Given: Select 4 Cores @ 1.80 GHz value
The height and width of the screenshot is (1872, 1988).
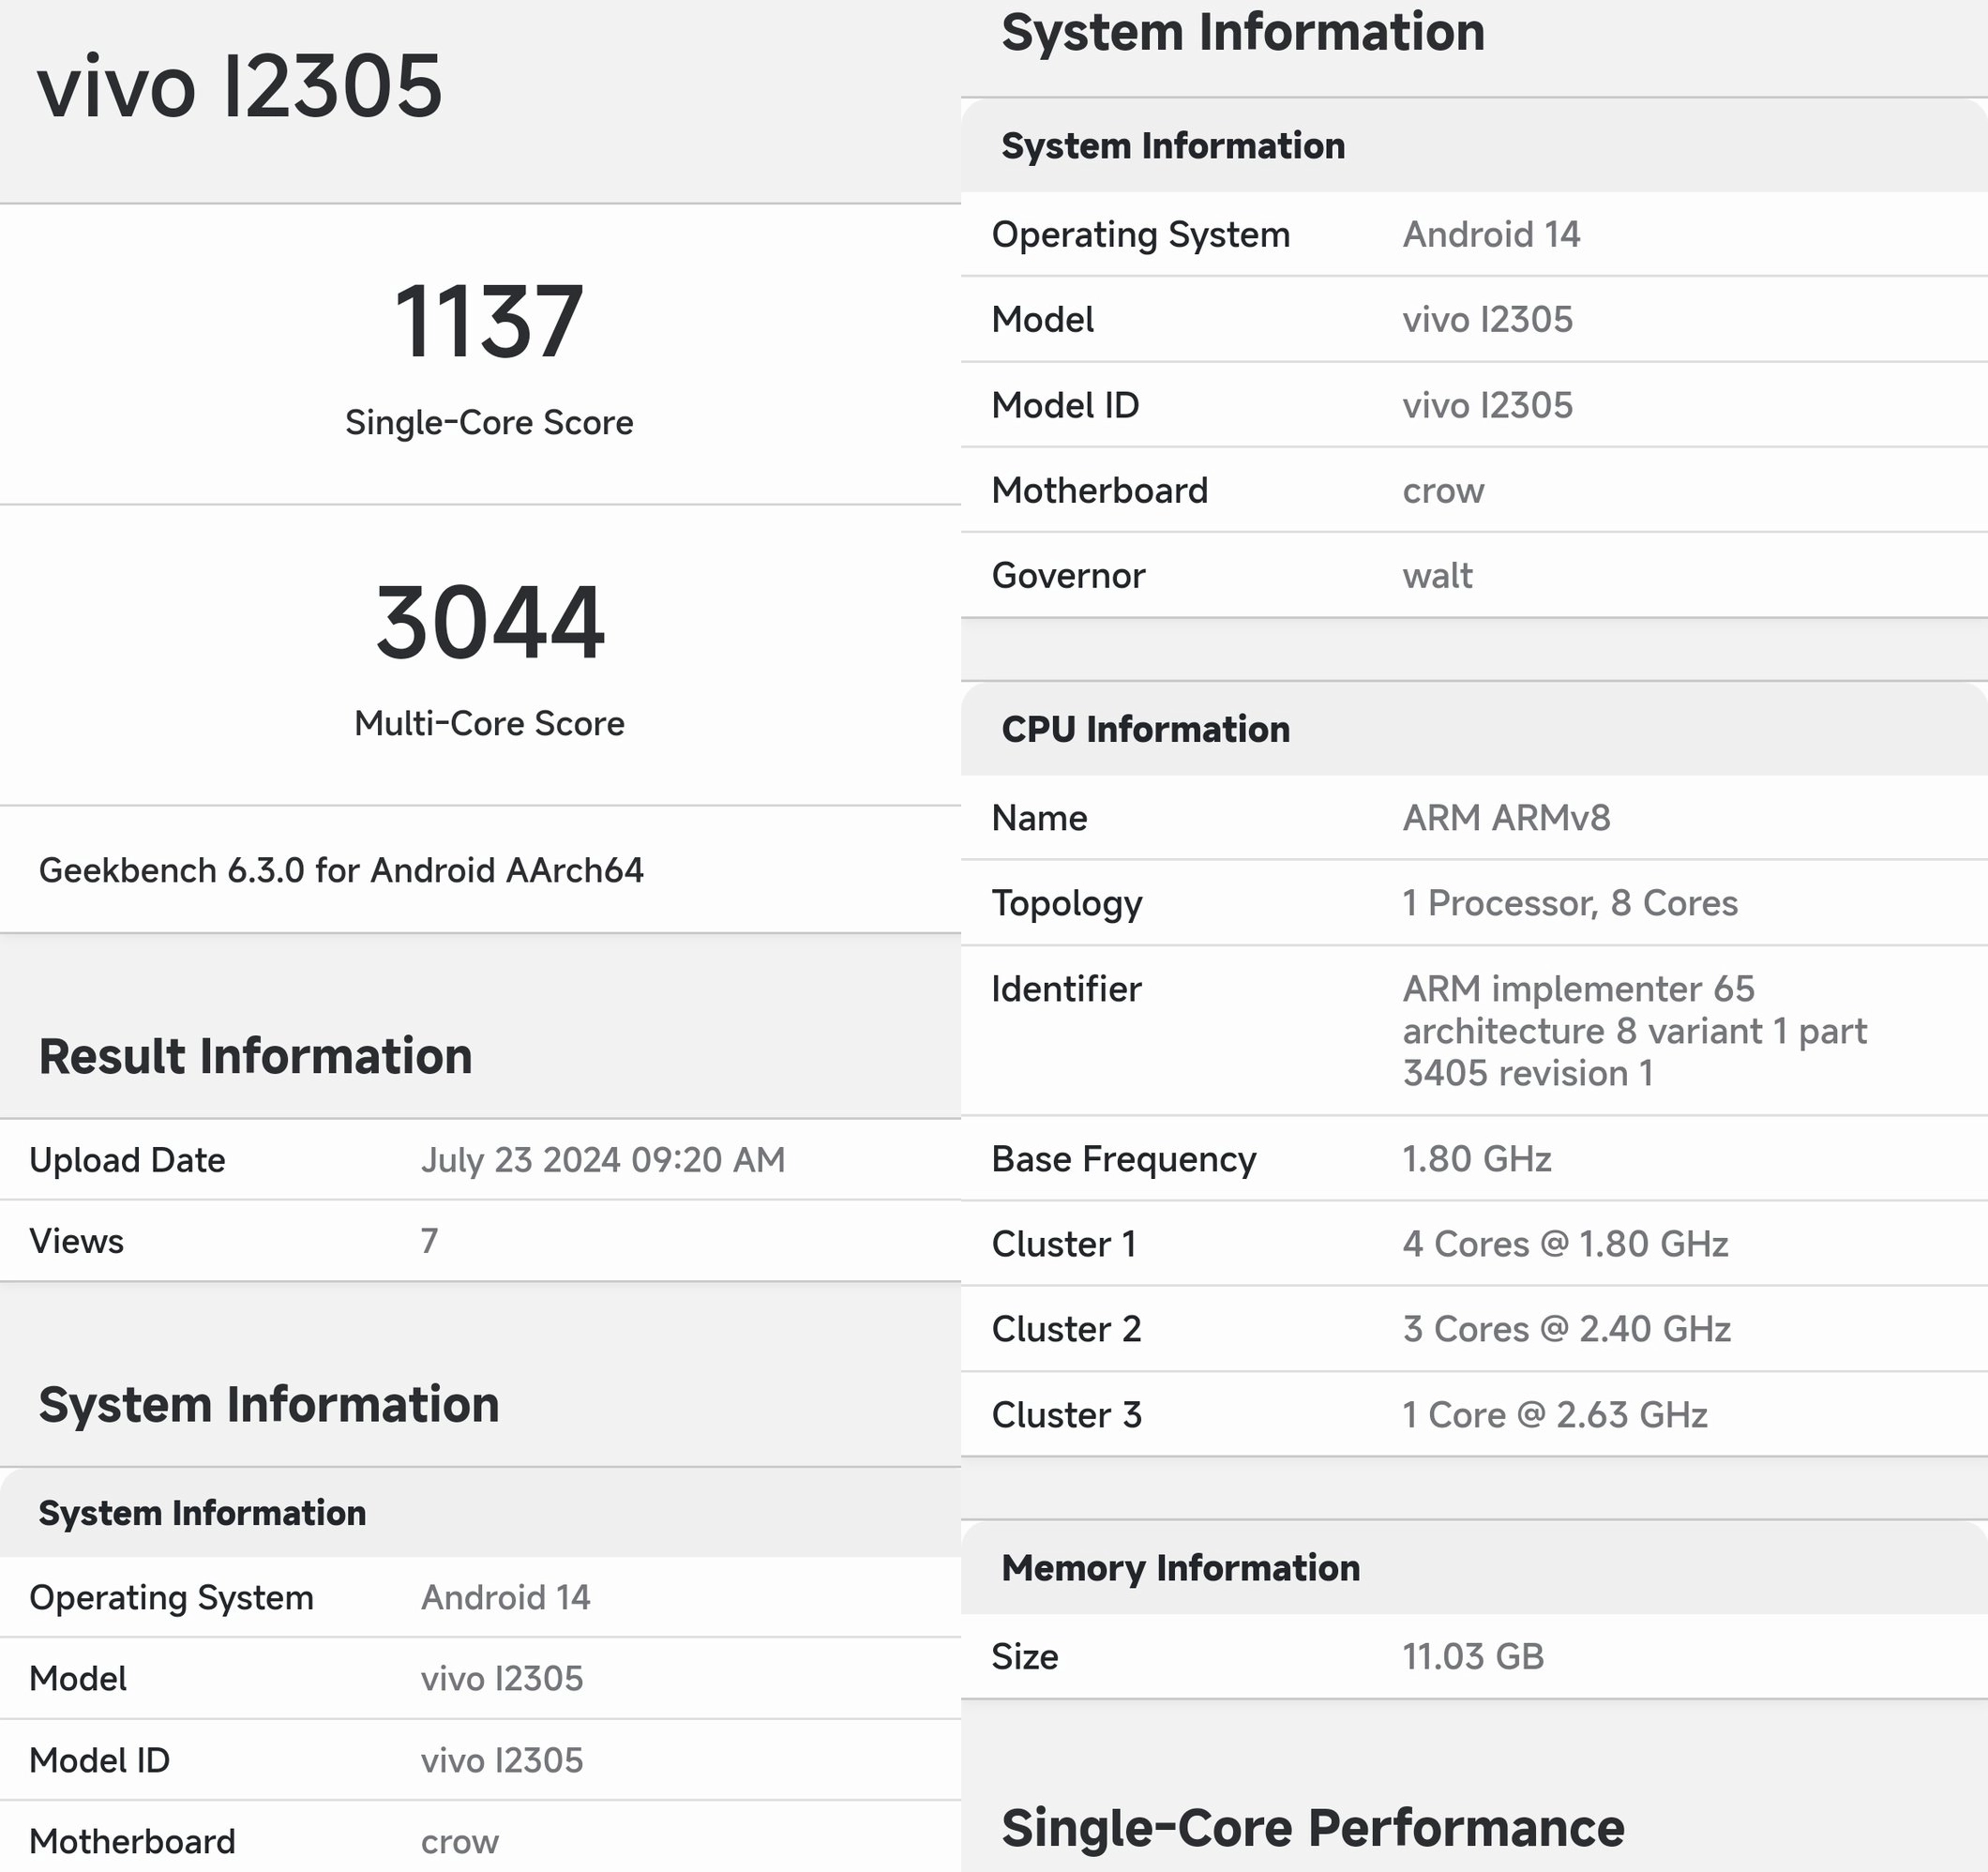Looking at the screenshot, I should tap(1565, 1245).
